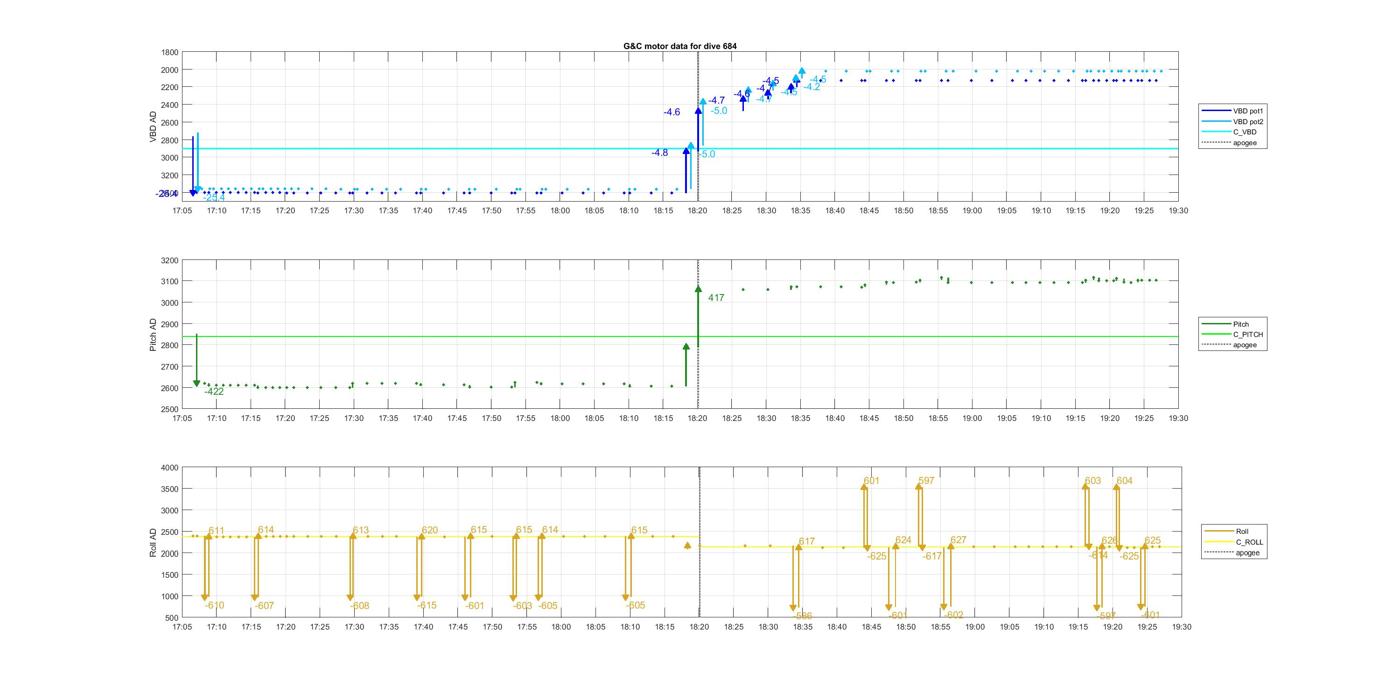Image resolution: width=1400 pixels, height=693 pixels.
Task: Click the title 'G&C motor data for dive 684'
Action: pyautogui.click(x=680, y=46)
